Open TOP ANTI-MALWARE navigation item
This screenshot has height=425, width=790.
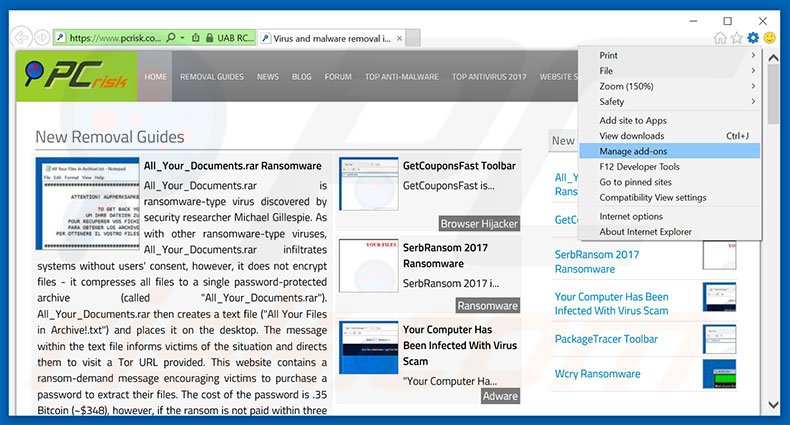(402, 77)
